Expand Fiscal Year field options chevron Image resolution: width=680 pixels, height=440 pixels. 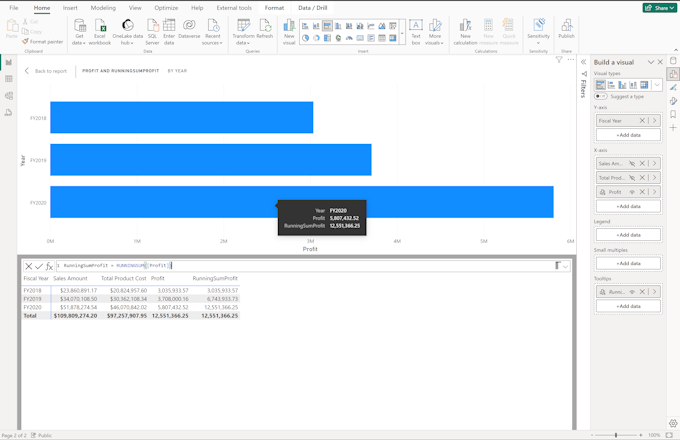tap(654, 121)
